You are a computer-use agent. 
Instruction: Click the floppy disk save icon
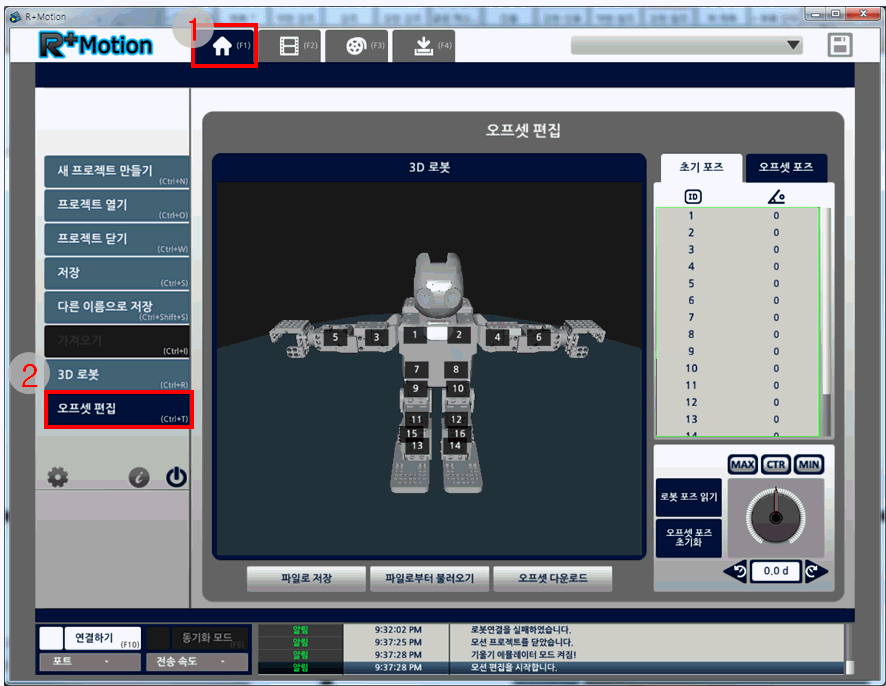point(840,45)
